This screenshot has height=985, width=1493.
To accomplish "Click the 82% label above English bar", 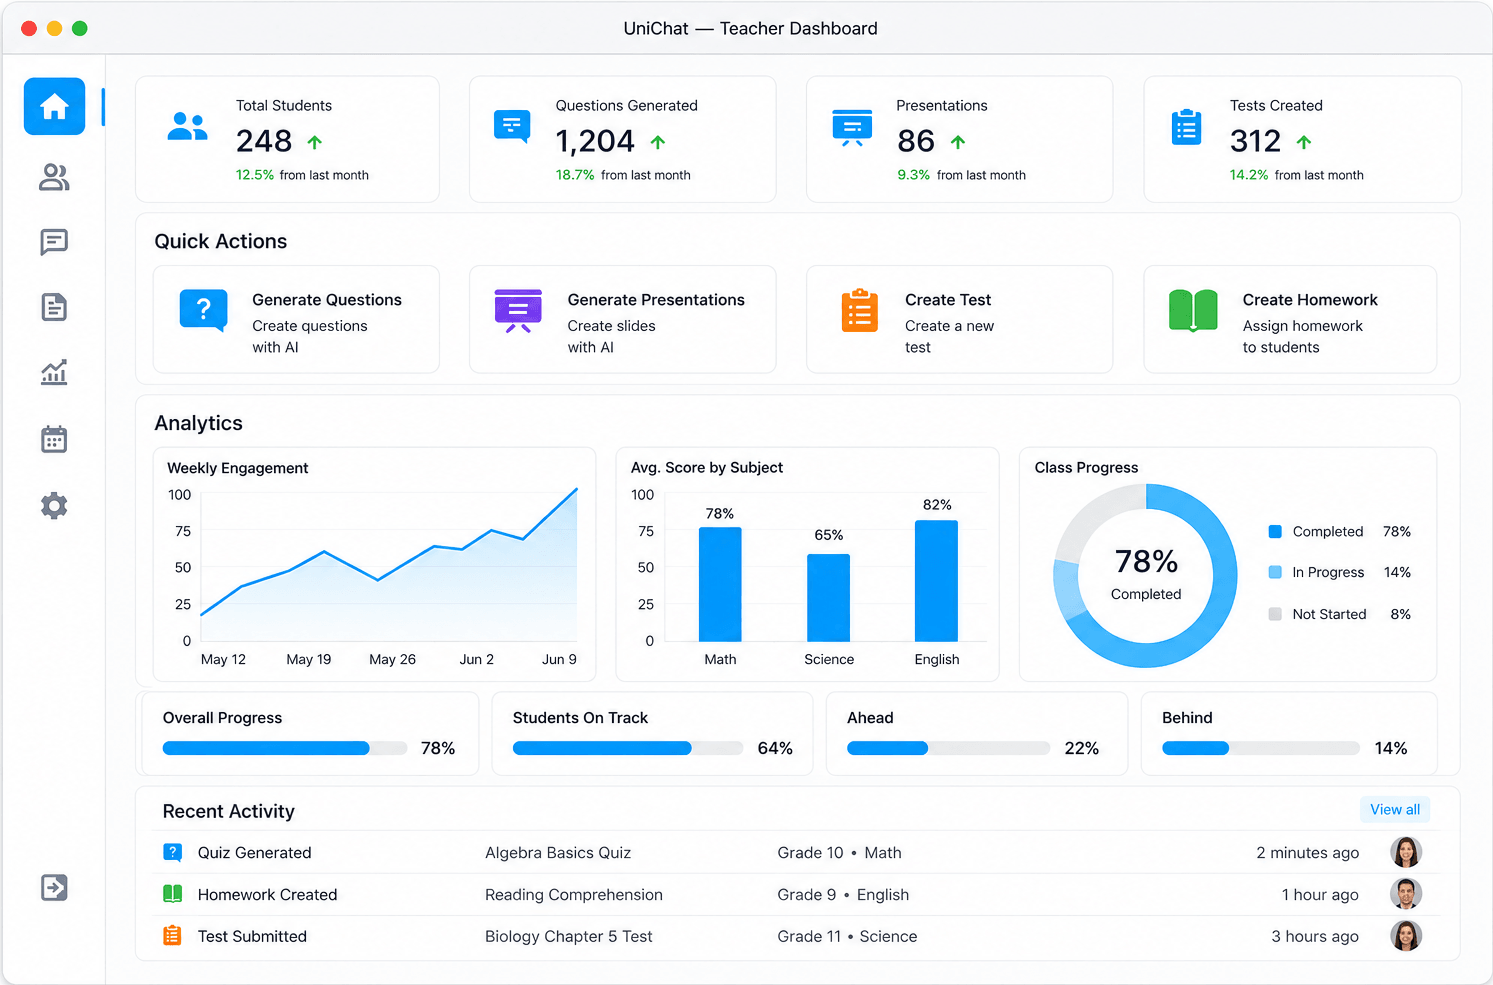I will (x=937, y=505).
